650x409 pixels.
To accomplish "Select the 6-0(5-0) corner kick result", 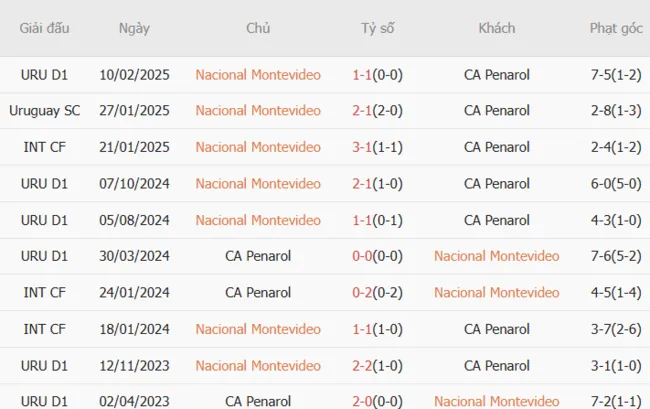I will (616, 183).
